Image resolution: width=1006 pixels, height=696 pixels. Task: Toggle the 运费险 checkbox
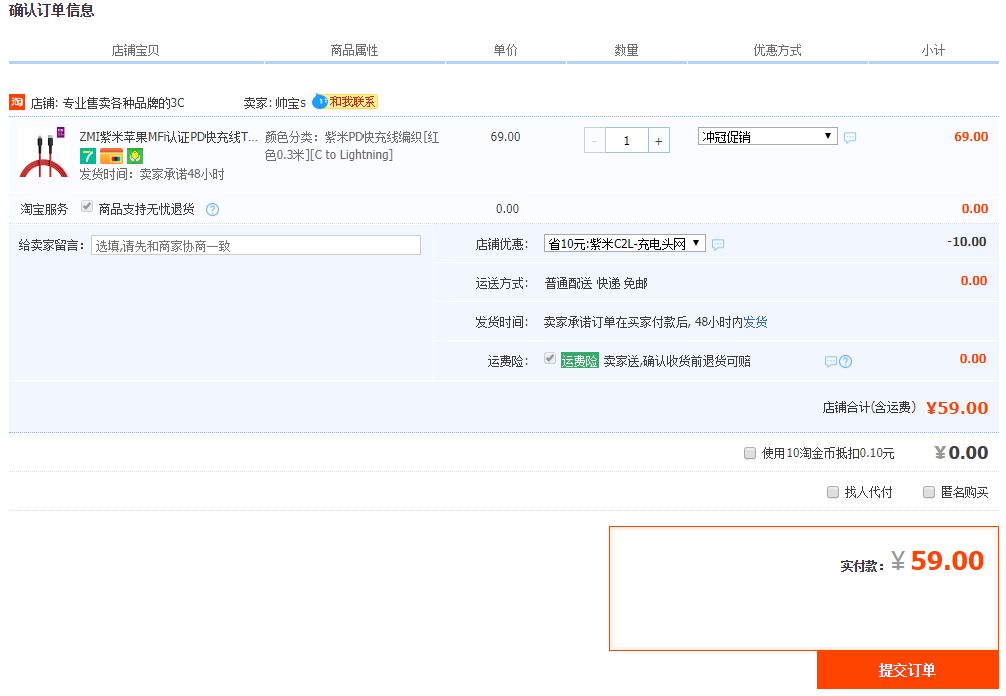[x=550, y=358]
